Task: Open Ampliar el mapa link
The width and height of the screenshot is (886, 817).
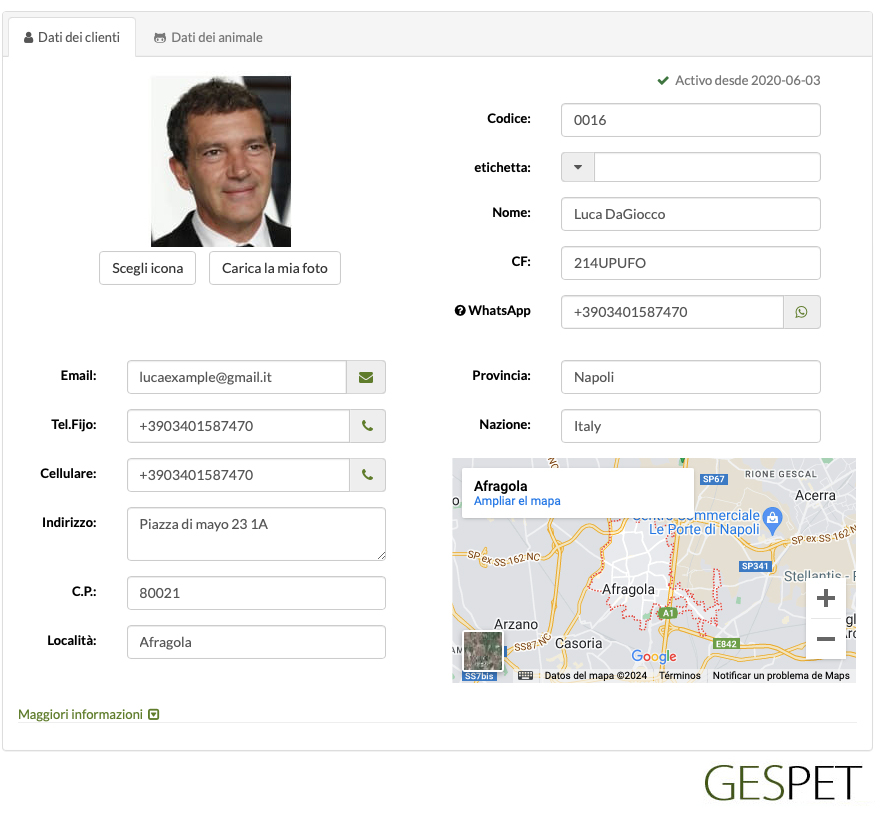Action: (x=517, y=501)
